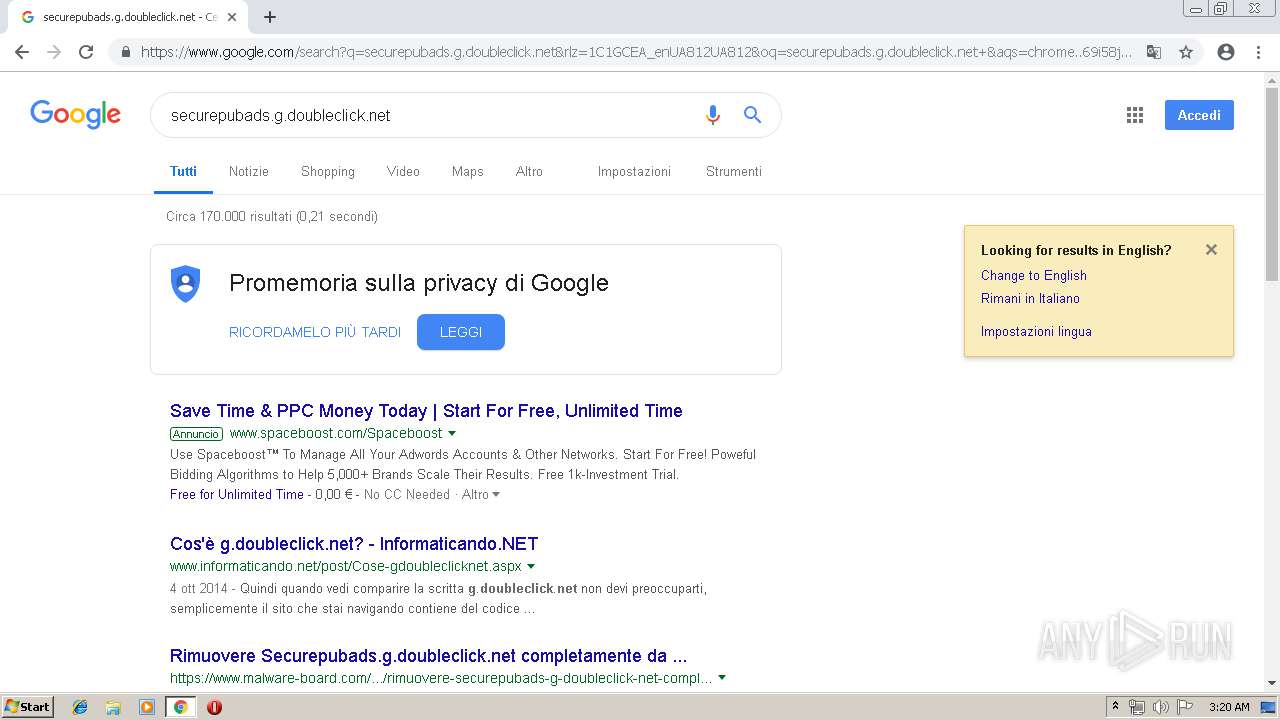Expand the Altro ad sitelinks arrow

(496, 495)
